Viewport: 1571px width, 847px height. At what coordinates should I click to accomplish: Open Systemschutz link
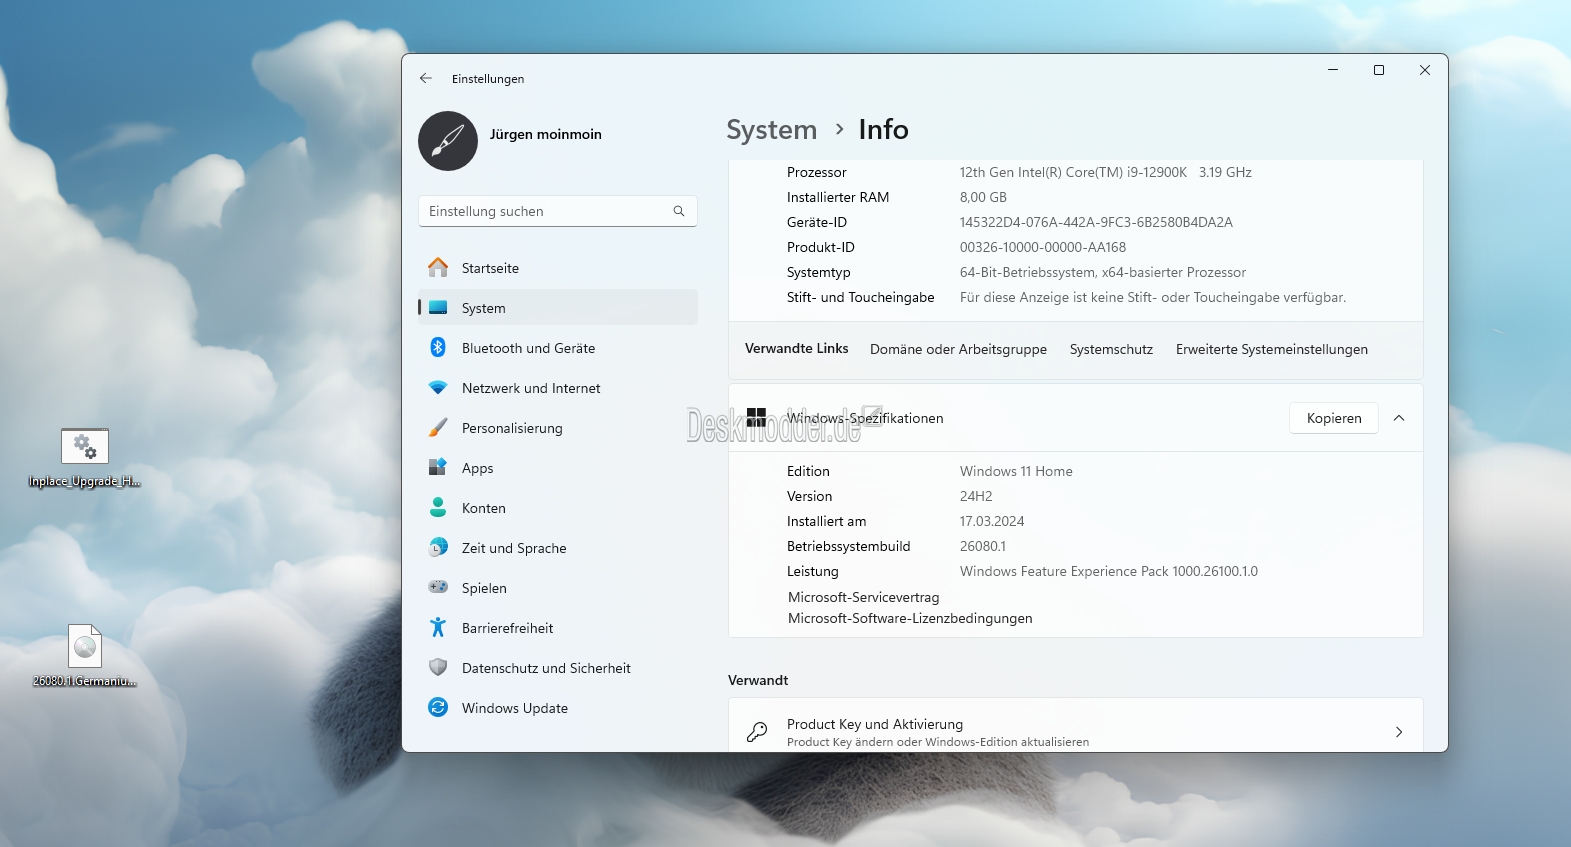coord(1111,349)
